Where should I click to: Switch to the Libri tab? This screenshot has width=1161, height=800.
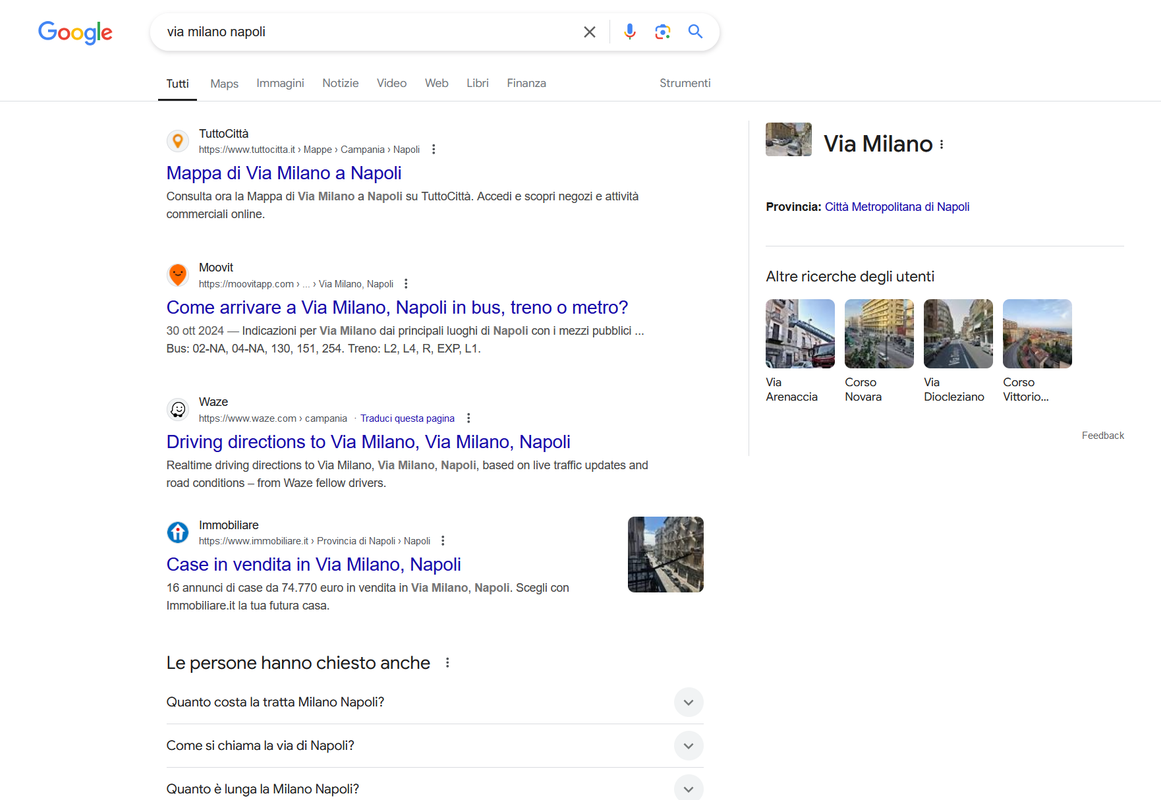(478, 83)
